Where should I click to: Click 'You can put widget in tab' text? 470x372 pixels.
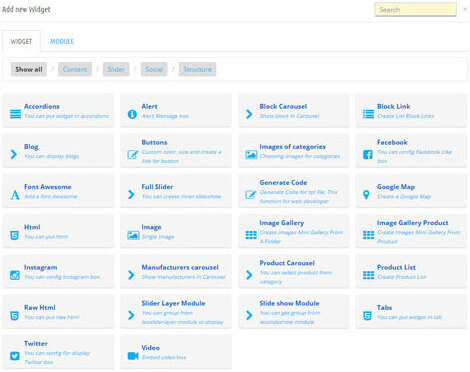tap(410, 317)
